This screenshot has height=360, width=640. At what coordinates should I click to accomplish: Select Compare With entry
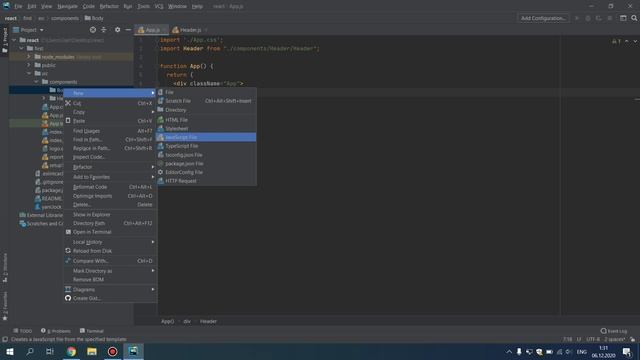tap(110, 261)
